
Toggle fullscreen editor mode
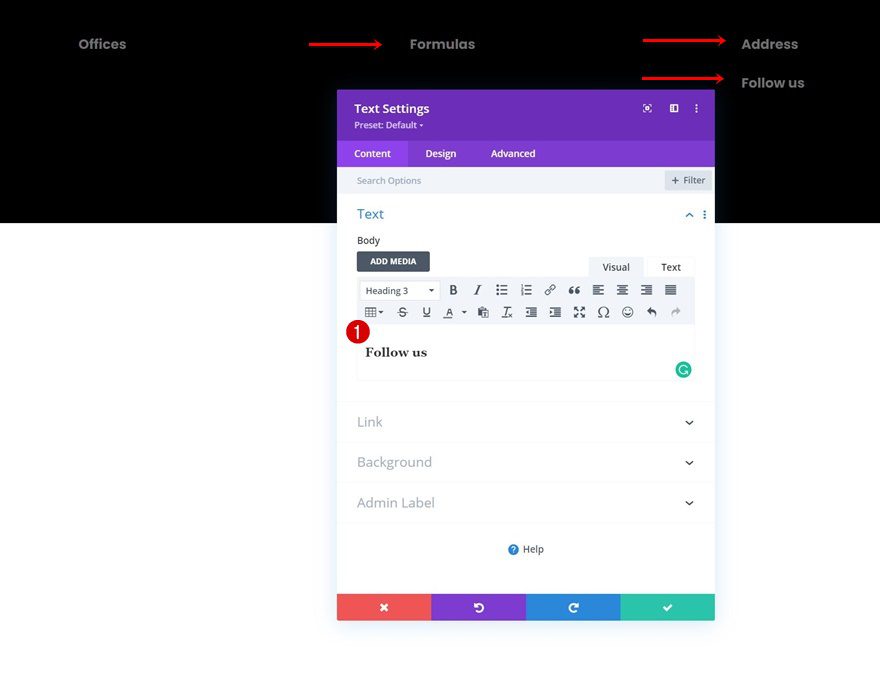click(579, 312)
